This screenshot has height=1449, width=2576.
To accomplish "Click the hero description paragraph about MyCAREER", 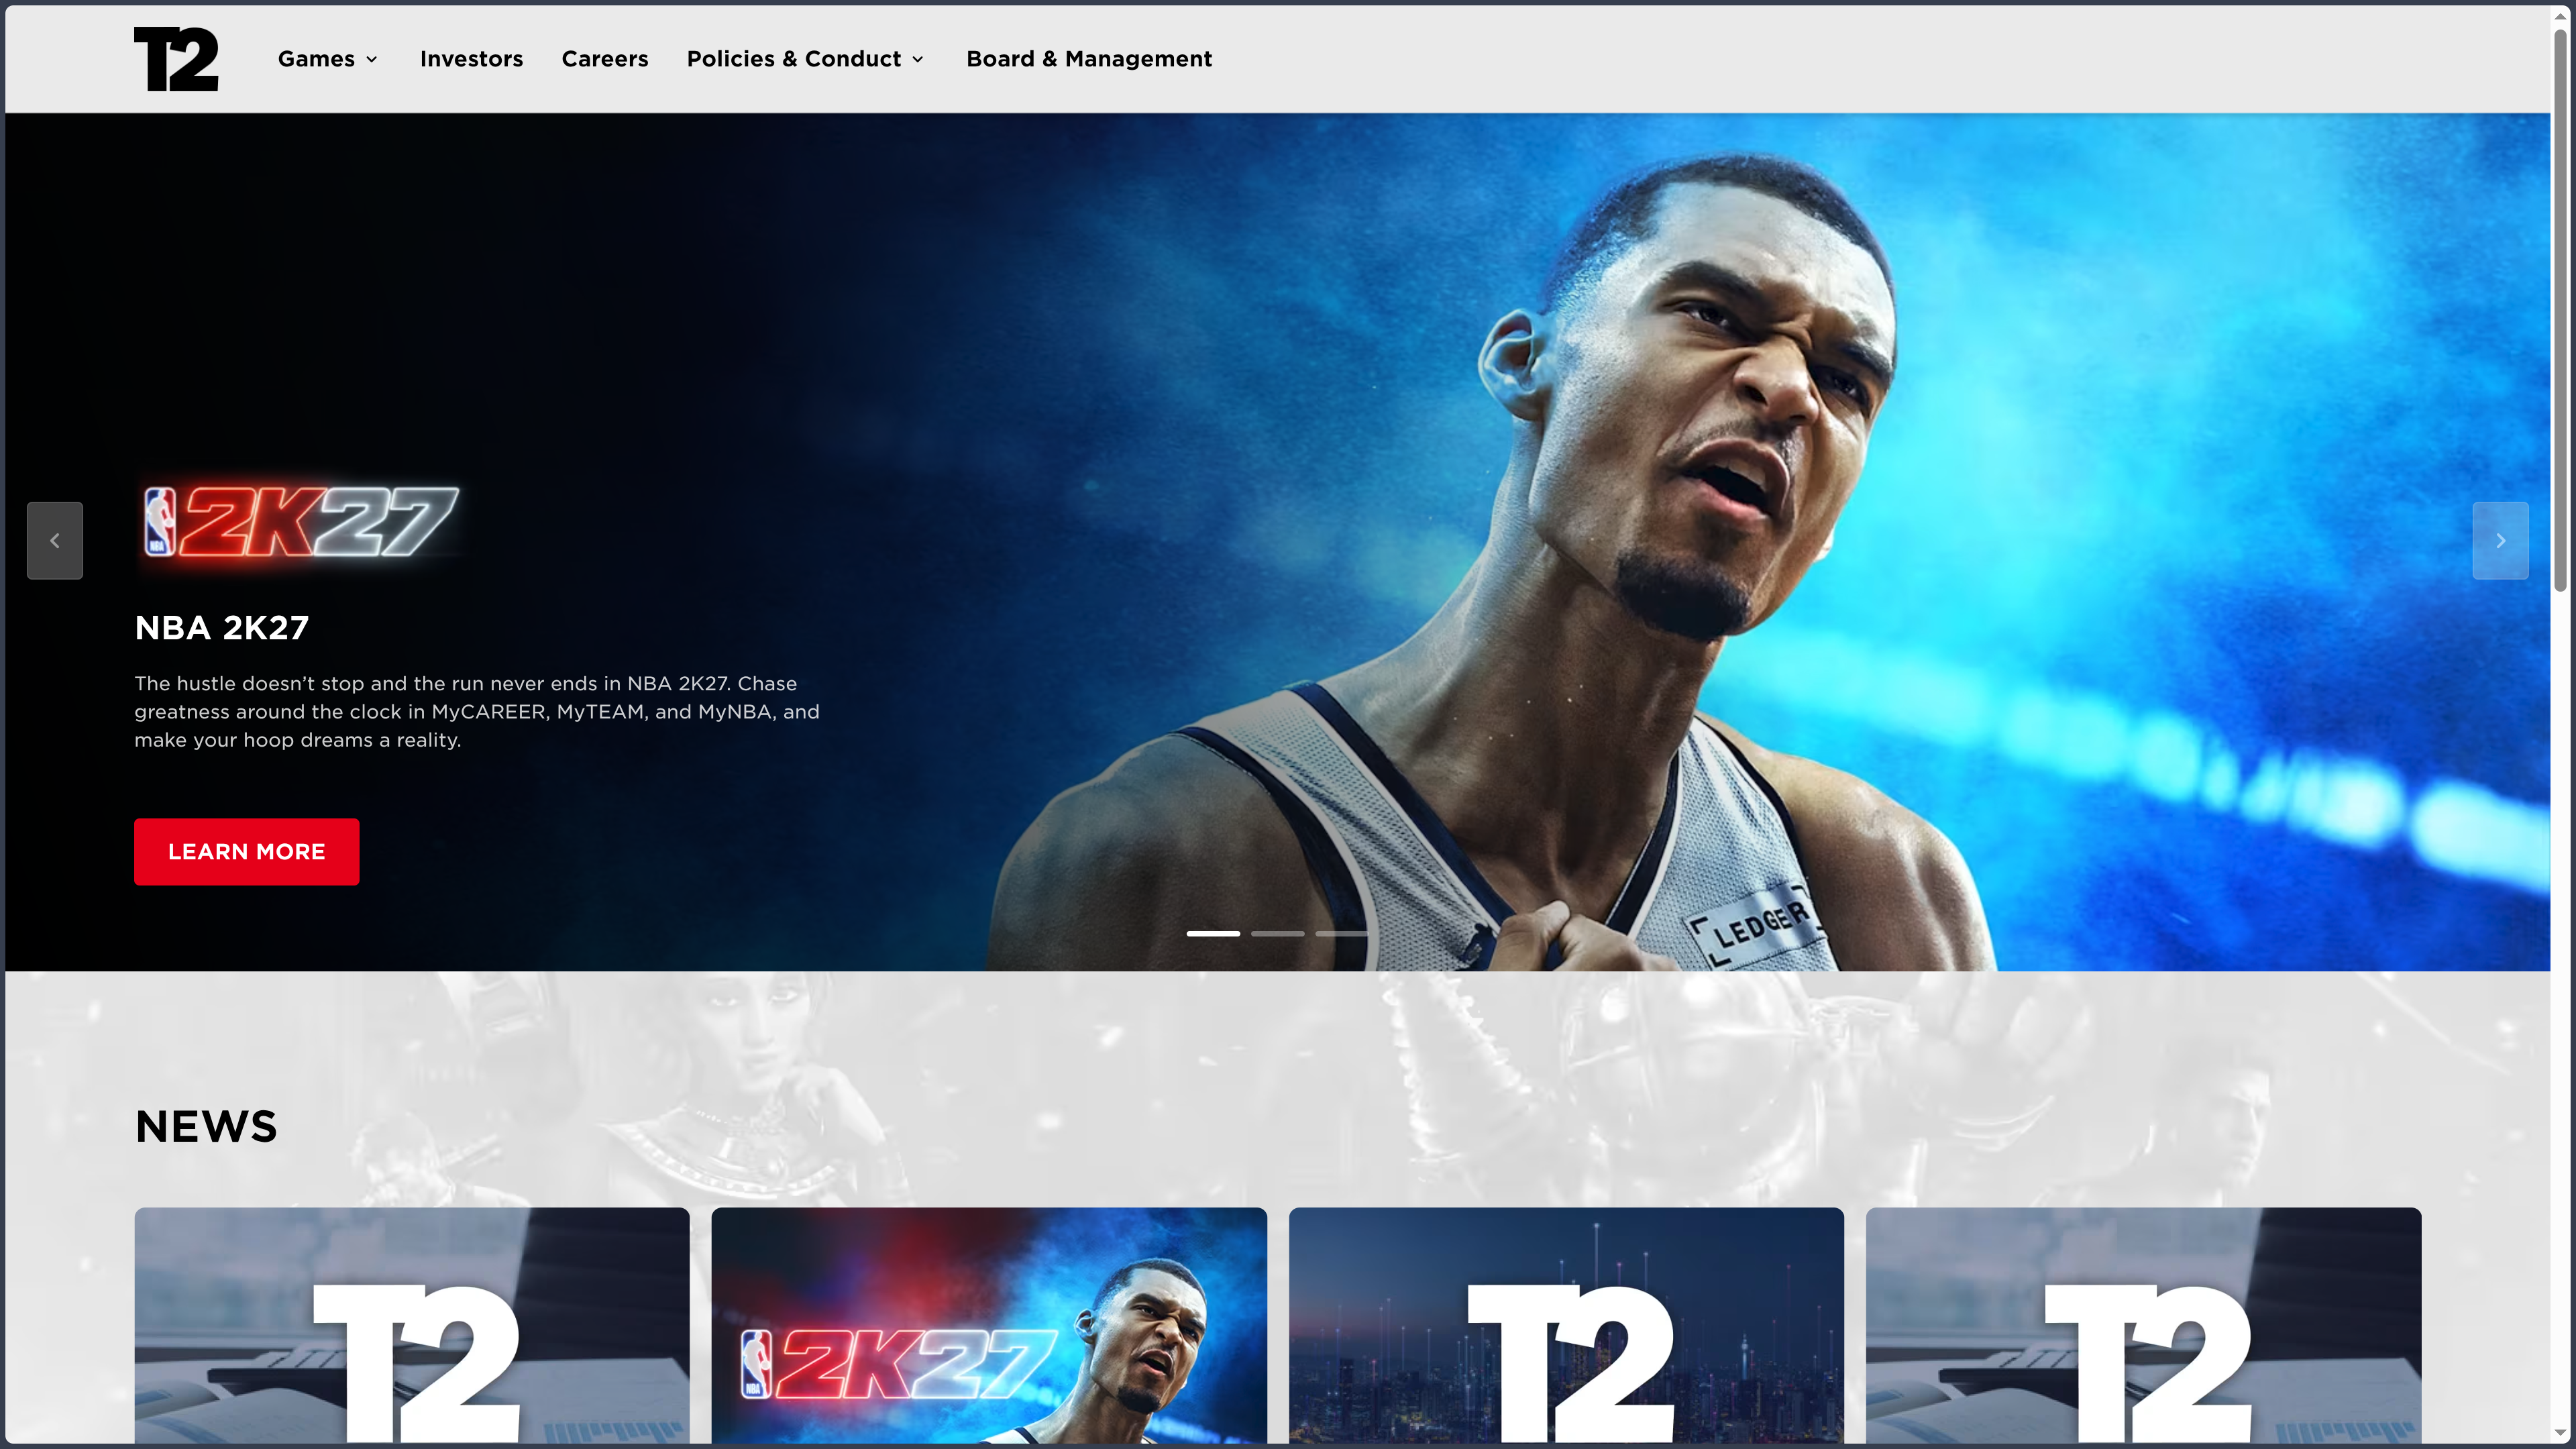I will pyautogui.click(x=477, y=712).
